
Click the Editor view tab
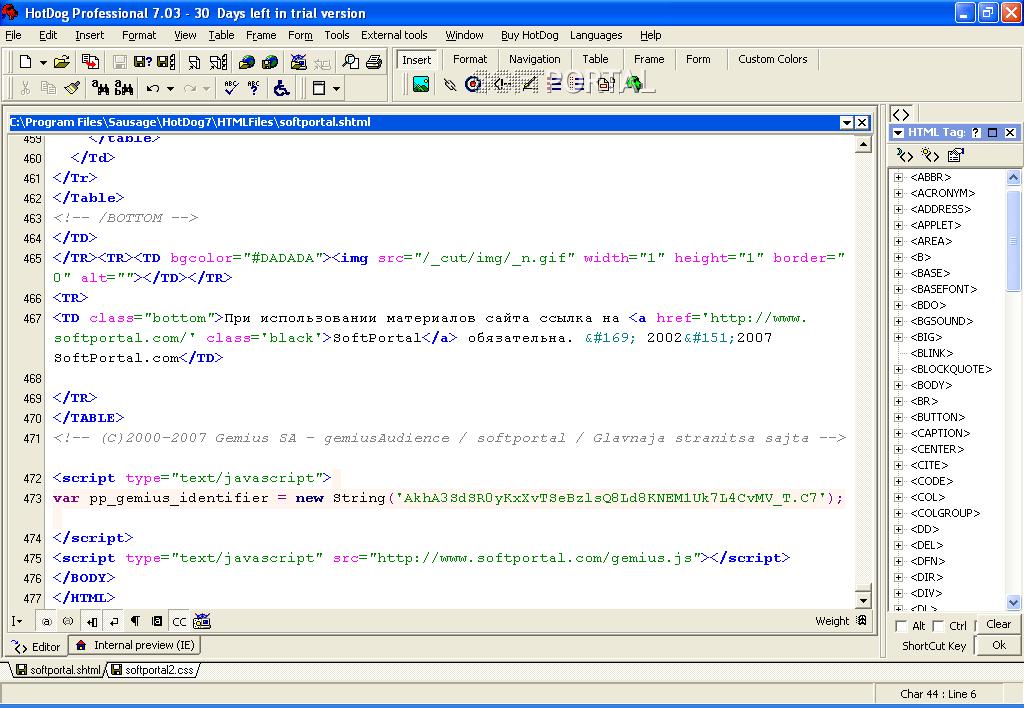(37, 647)
